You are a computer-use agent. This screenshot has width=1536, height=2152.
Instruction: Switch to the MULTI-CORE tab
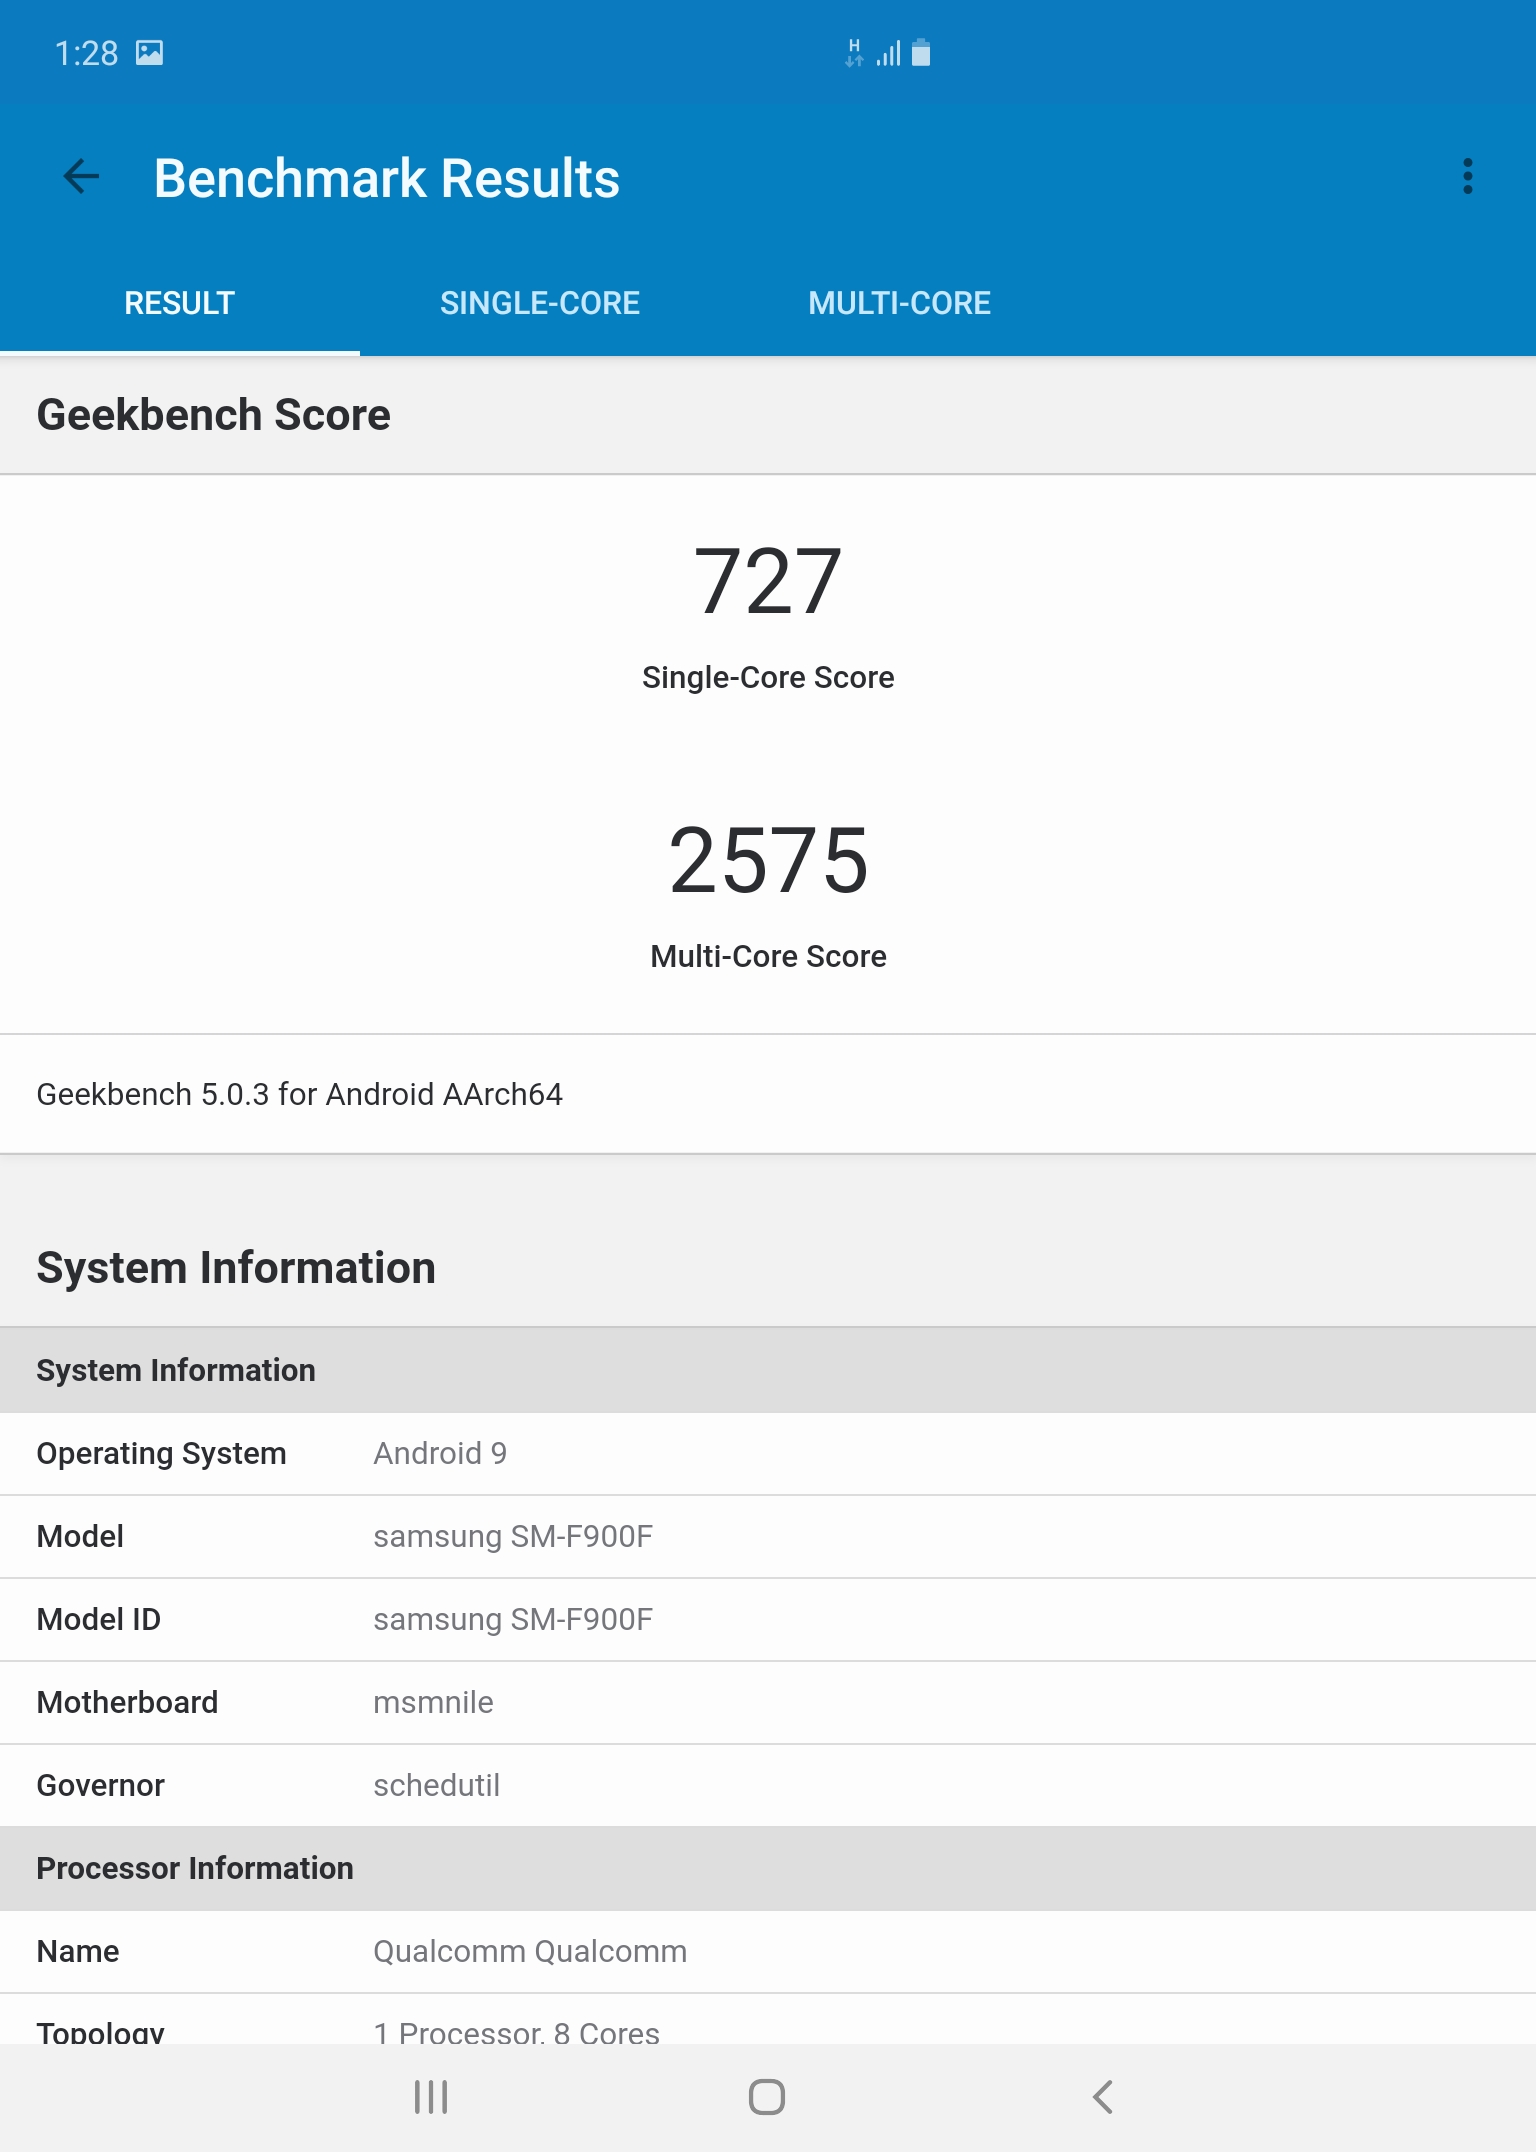click(900, 303)
